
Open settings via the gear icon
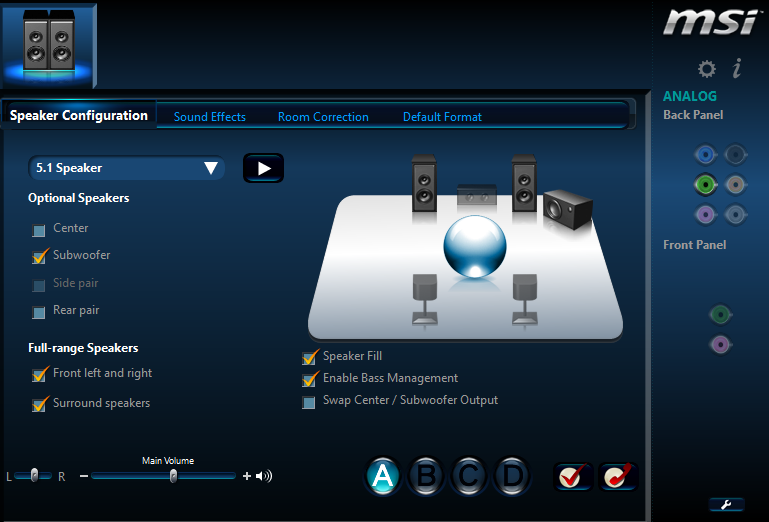[x=706, y=69]
